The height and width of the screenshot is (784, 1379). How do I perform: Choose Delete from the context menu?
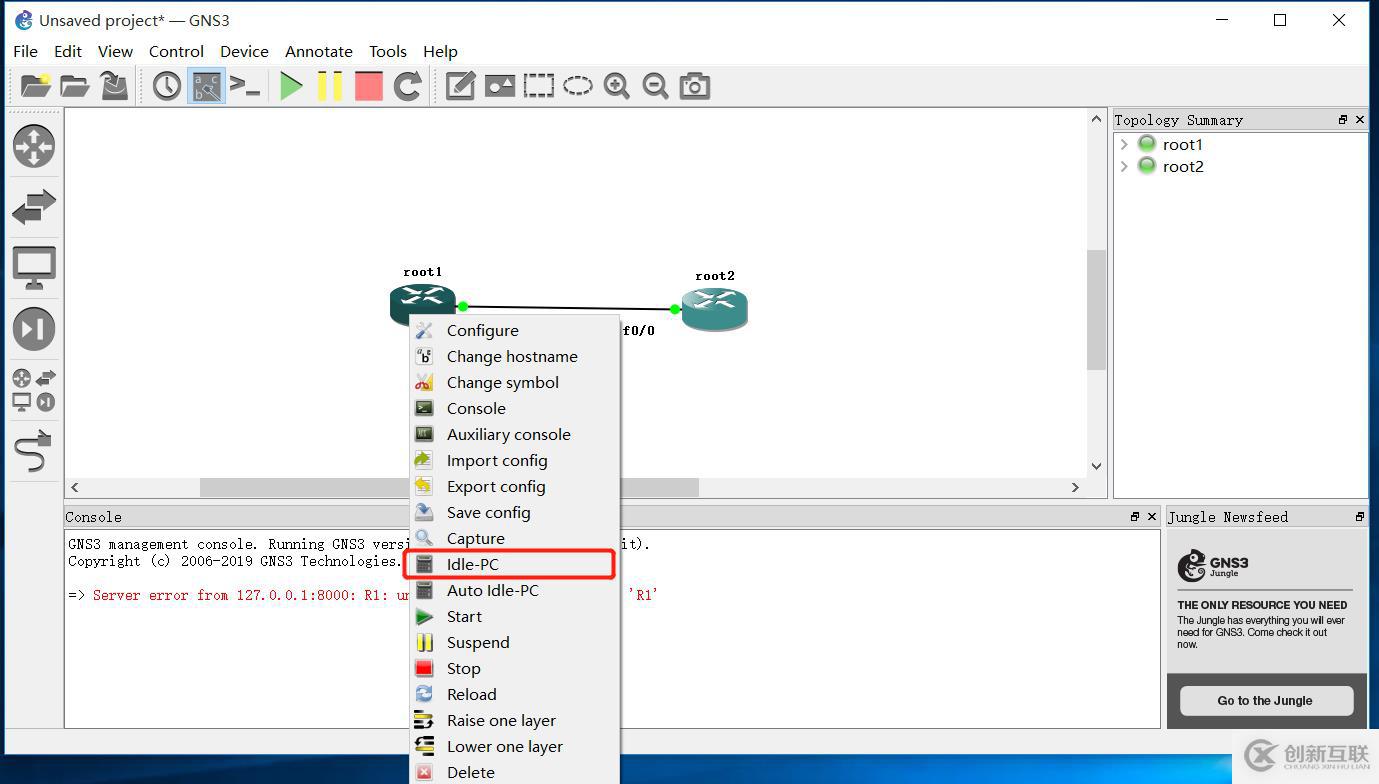tap(515, 772)
